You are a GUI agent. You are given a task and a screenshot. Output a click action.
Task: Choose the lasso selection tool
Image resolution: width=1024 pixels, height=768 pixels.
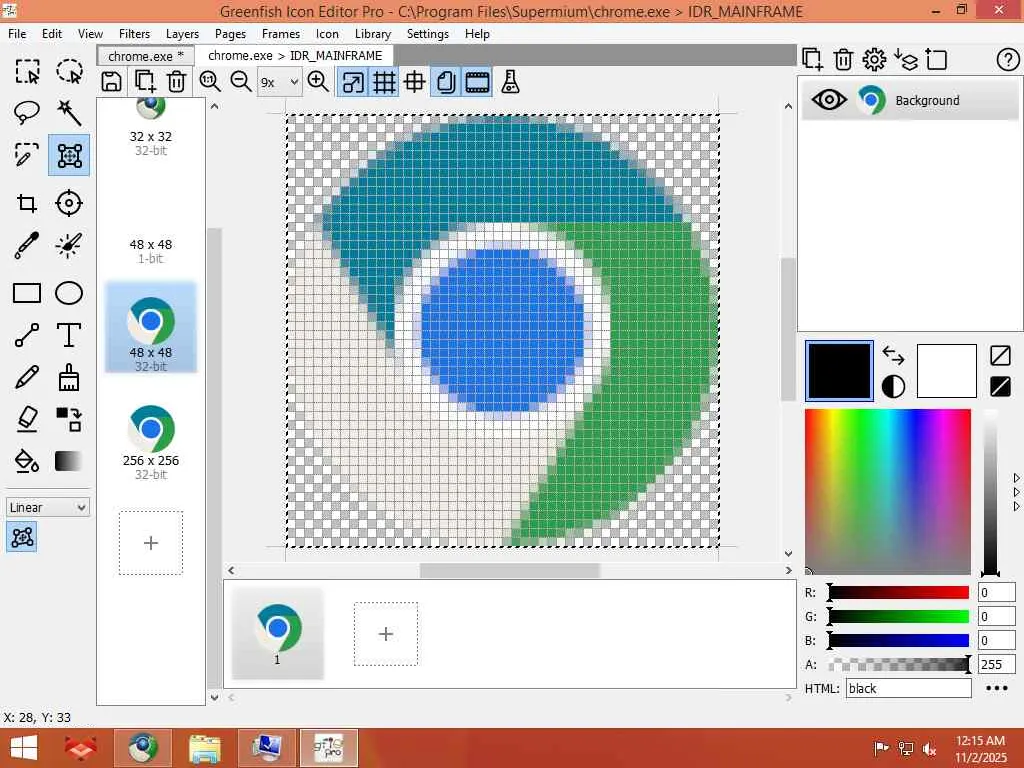(x=27, y=112)
